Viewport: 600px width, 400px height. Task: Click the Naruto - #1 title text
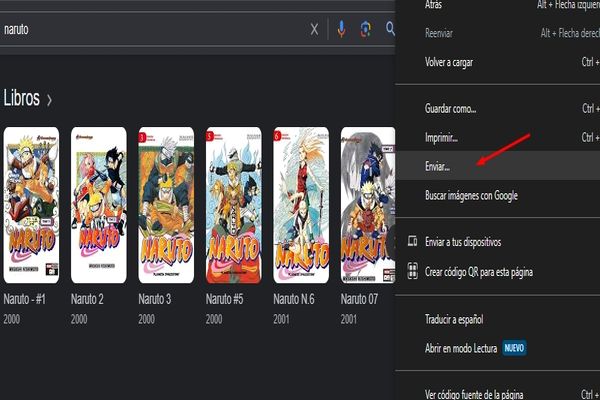[x=24, y=299]
